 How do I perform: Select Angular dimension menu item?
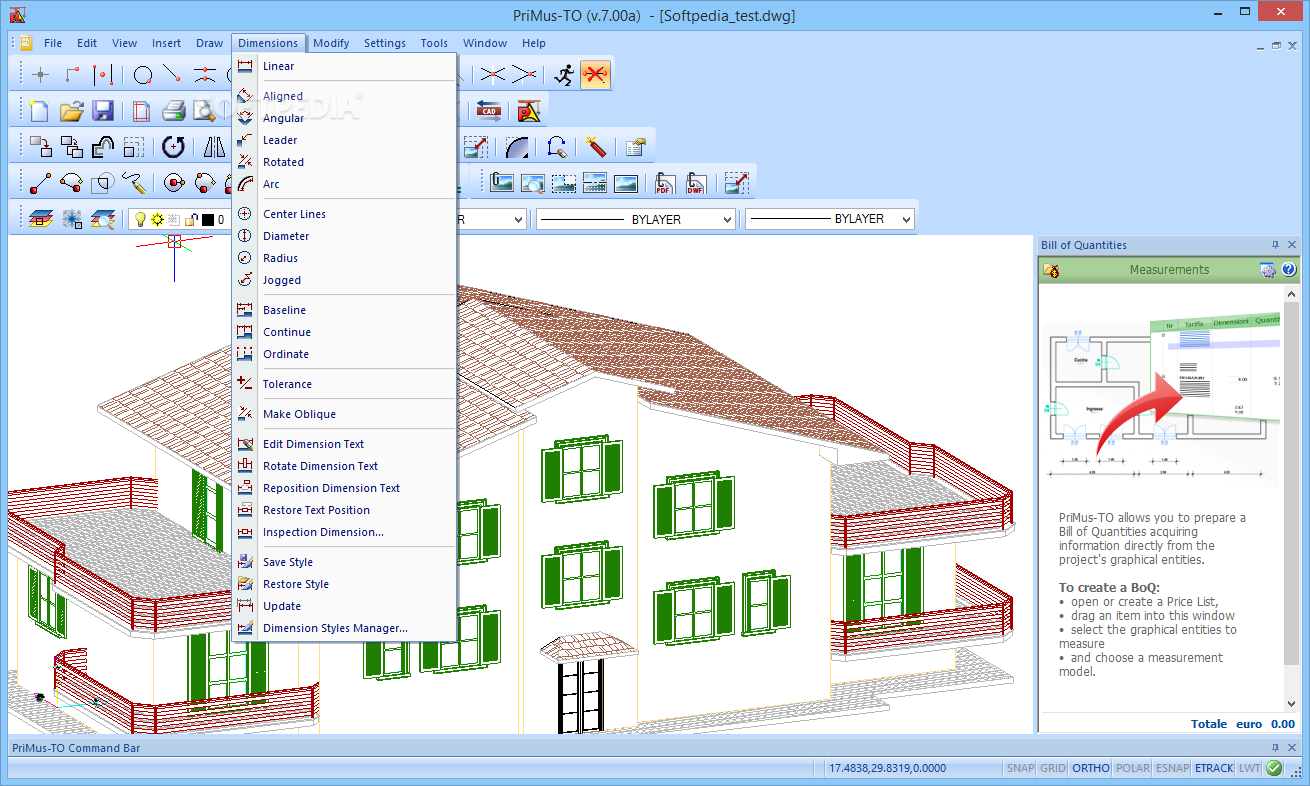pyautogui.click(x=344, y=118)
